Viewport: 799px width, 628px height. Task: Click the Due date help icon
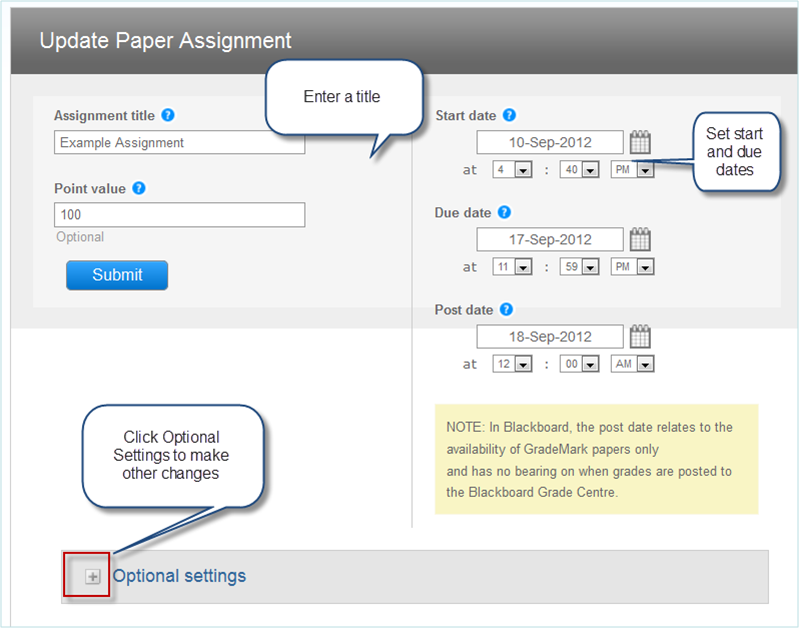pyautogui.click(x=504, y=213)
